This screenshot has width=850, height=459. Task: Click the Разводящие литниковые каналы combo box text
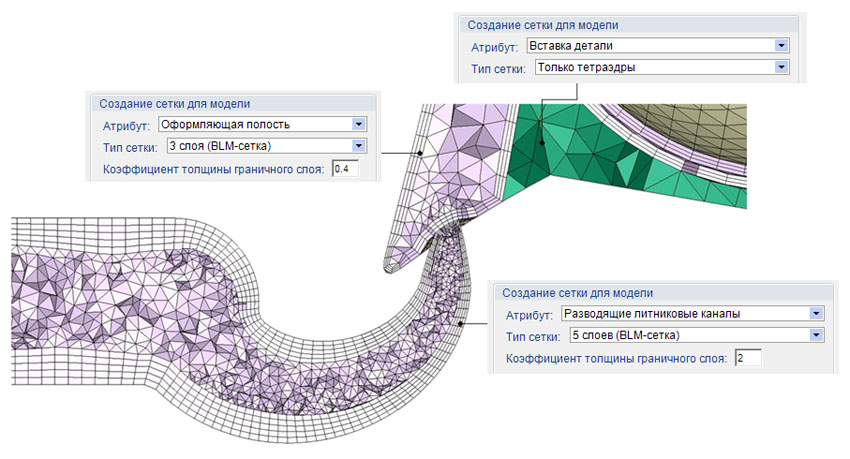click(652, 314)
